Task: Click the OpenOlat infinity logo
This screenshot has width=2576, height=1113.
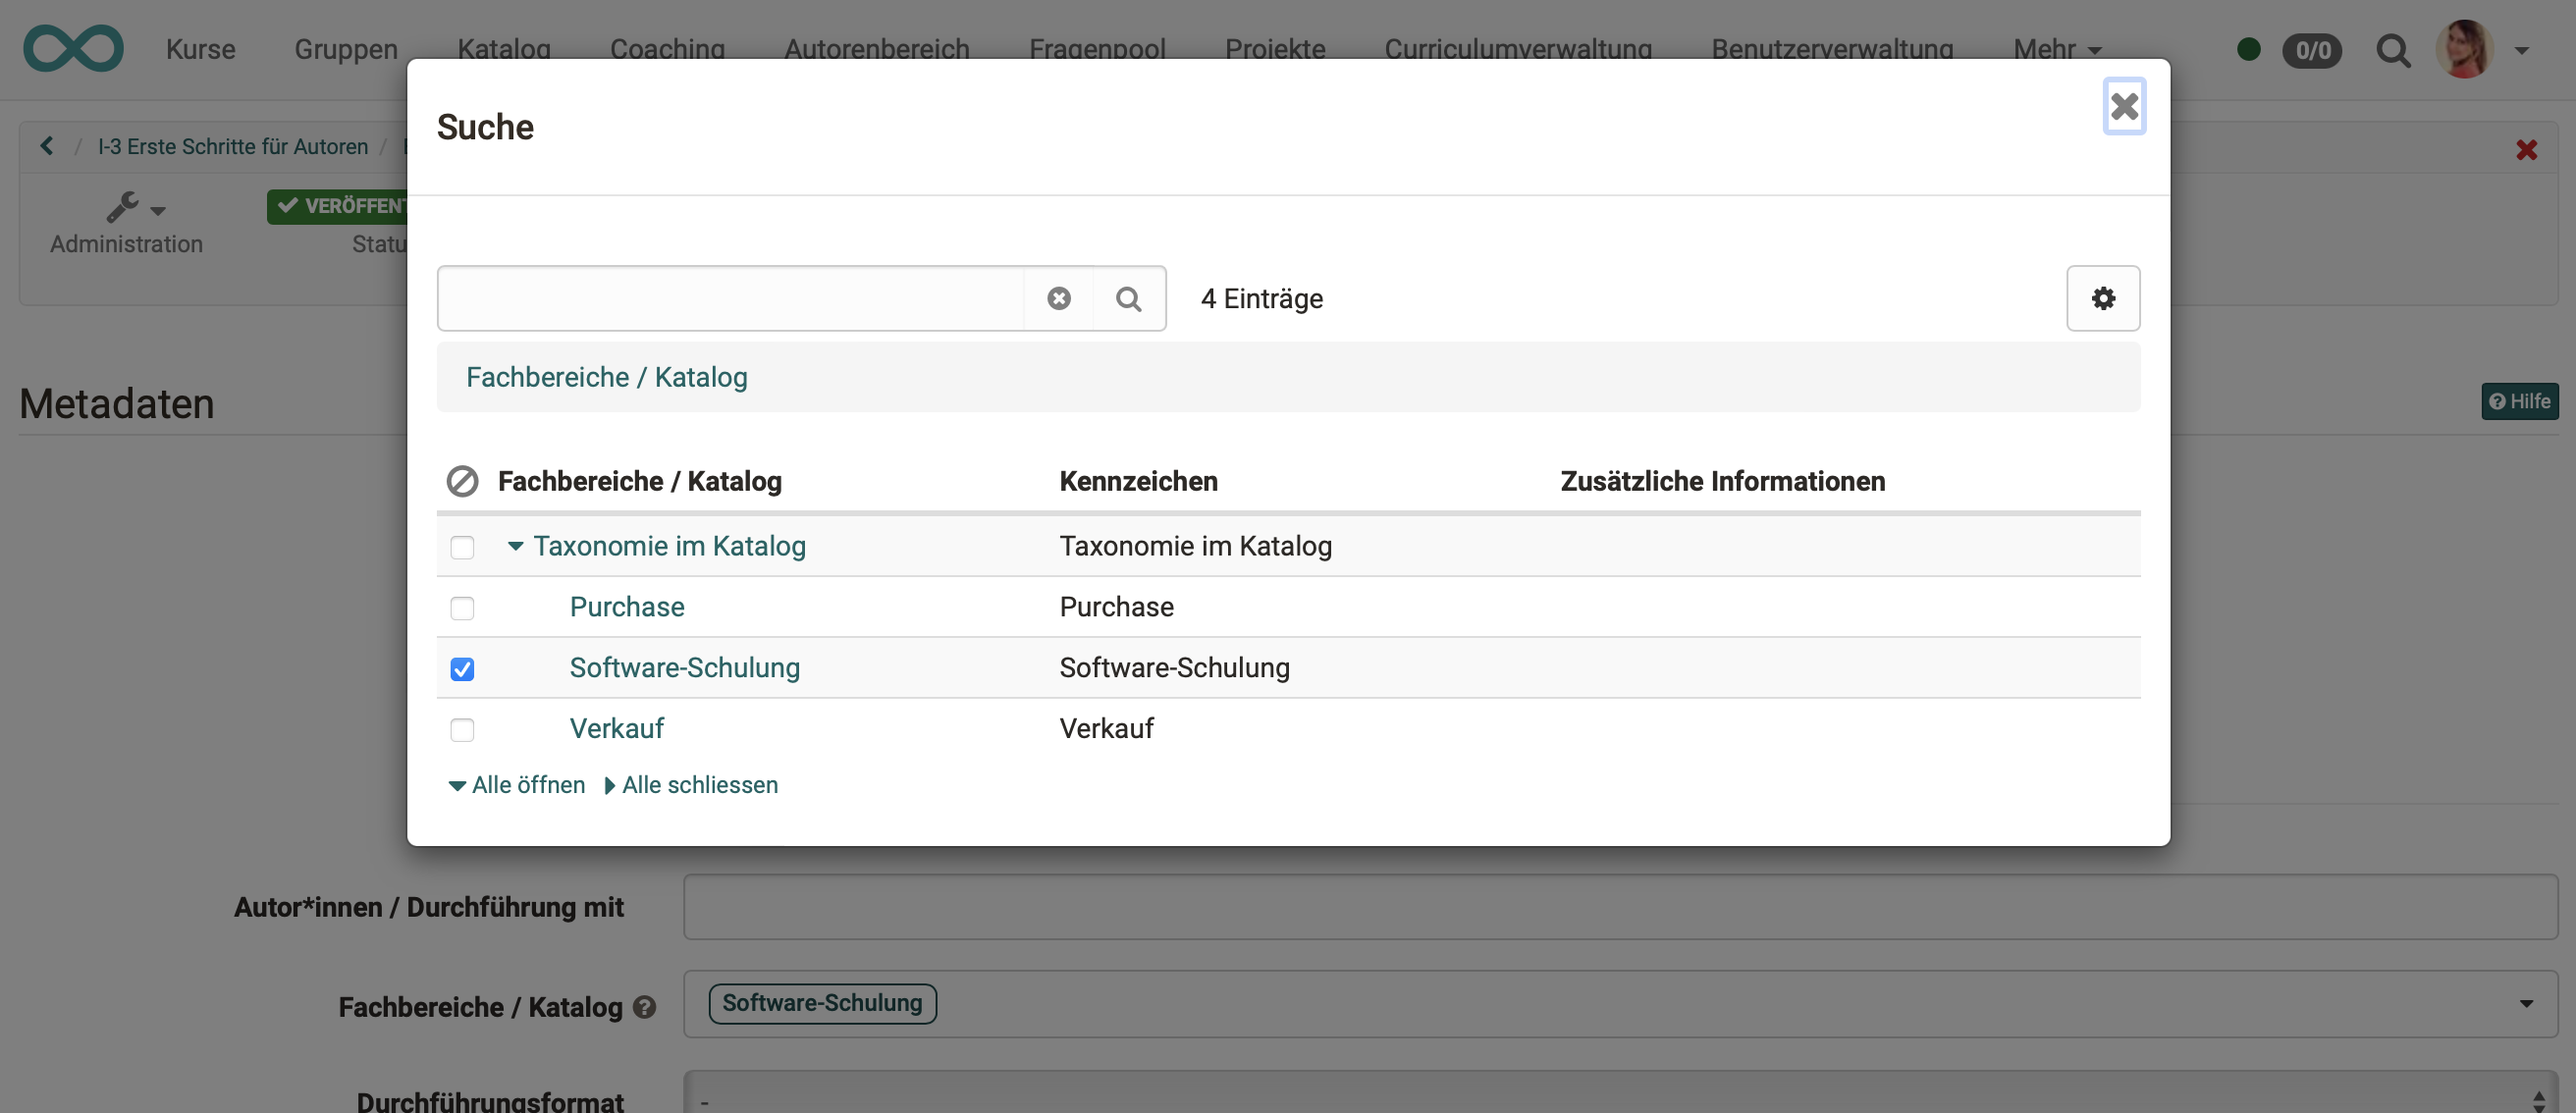Action: click(73, 48)
